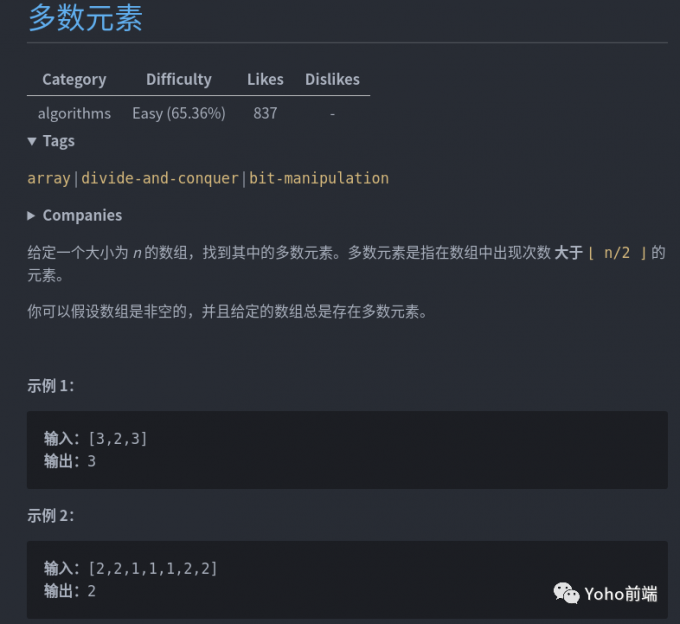
Task: Click the WeChat logo icon
Action: click(566, 593)
